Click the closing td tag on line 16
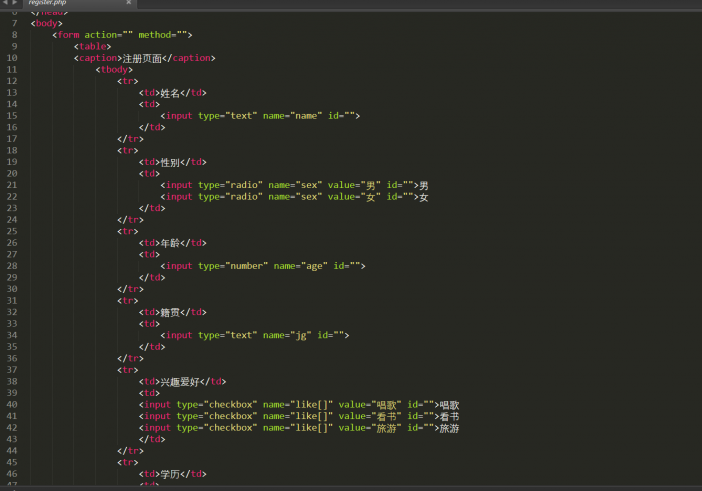The height and width of the screenshot is (491, 702). [152, 128]
